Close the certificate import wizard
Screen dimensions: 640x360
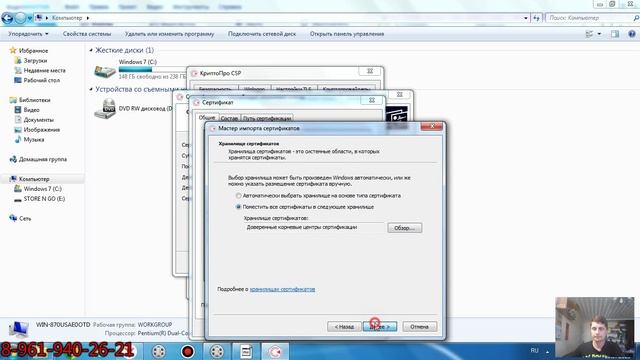431,127
